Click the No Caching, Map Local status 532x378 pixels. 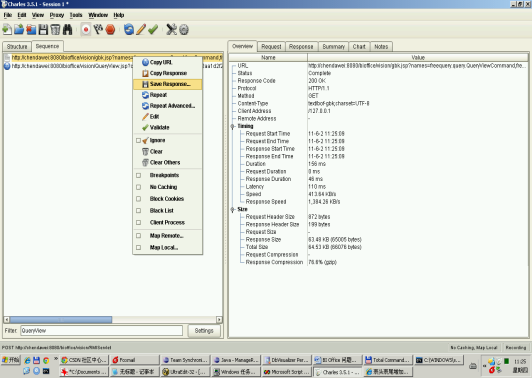coord(474,348)
